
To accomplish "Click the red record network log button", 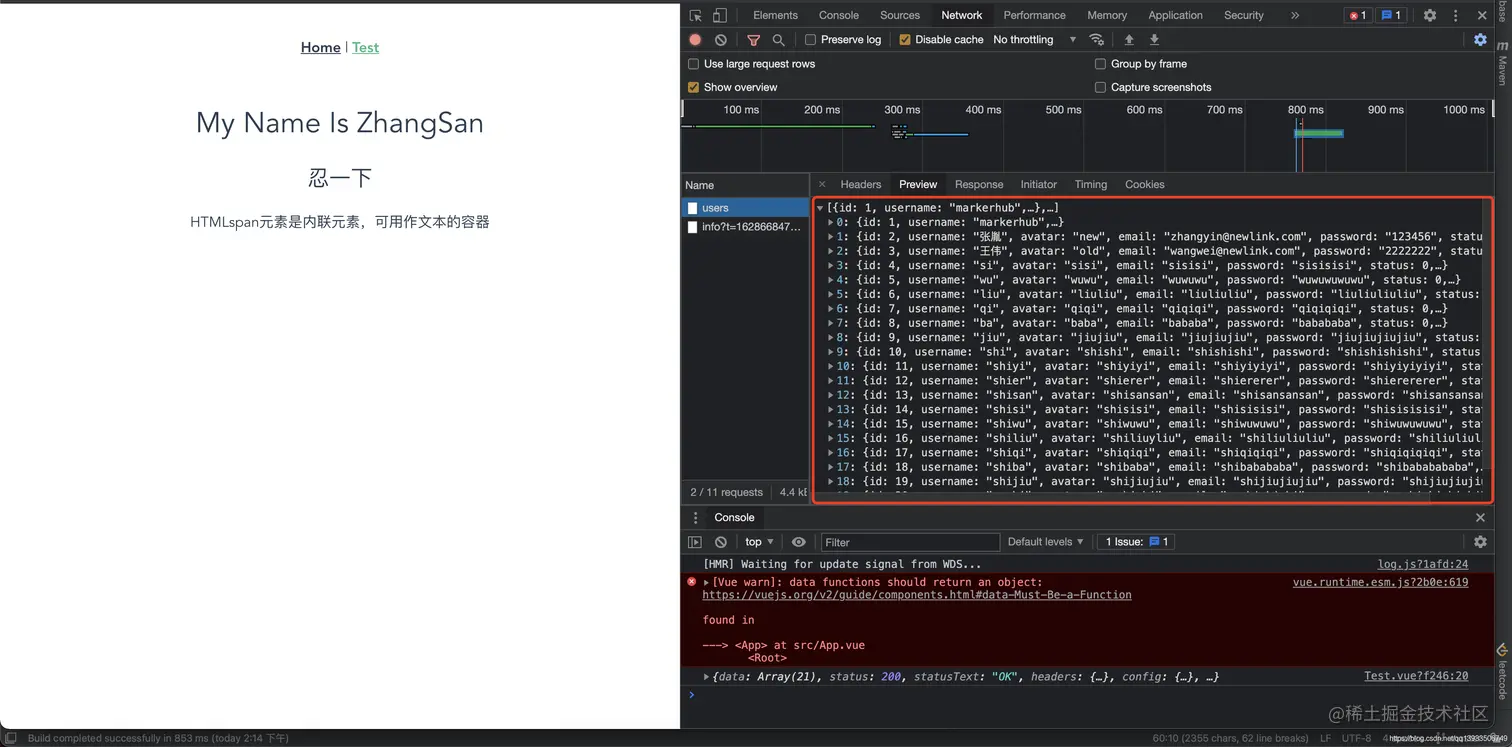I will tap(696, 40).
